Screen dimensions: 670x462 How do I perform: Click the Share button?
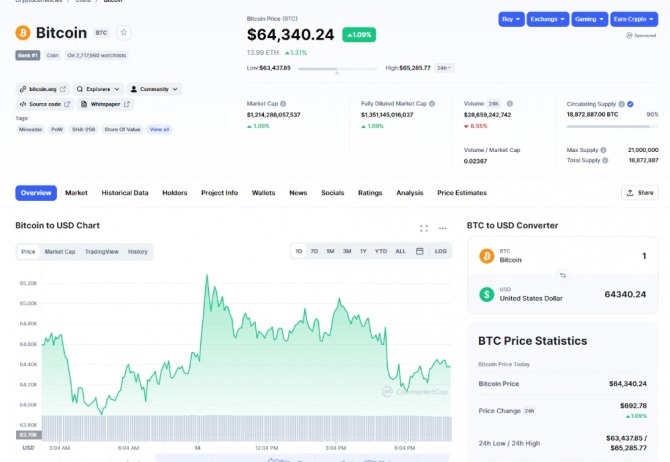pos(640,193)
